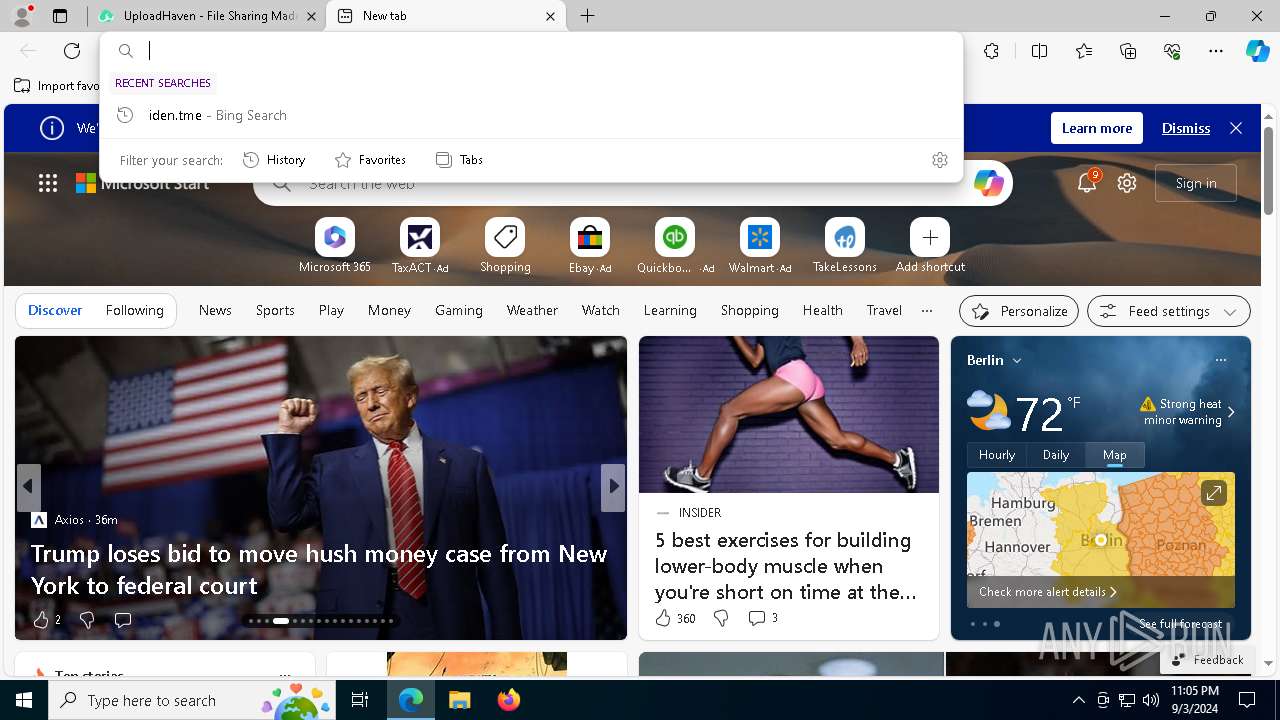This screenshot has width=1280, height=720.
Task: Open Shopping shortcut tile
Action: click(505, 246)
